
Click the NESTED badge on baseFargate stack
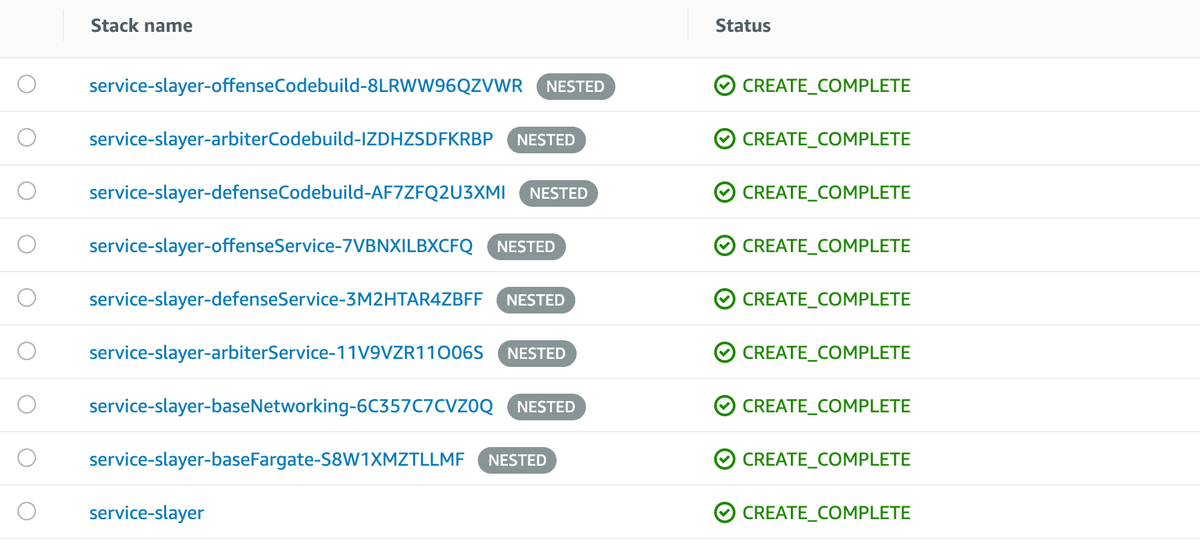pyautogui.click(x=517, y=460)
